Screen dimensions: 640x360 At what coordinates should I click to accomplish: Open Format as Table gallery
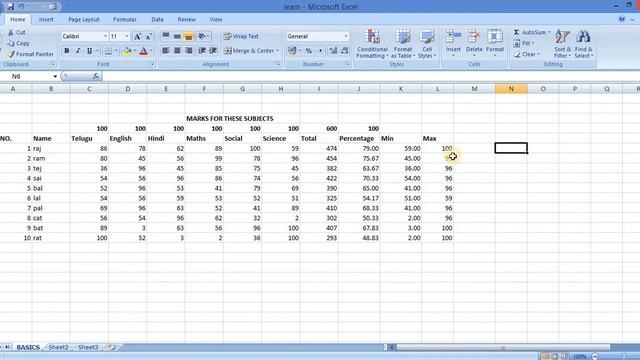point(402,44)
